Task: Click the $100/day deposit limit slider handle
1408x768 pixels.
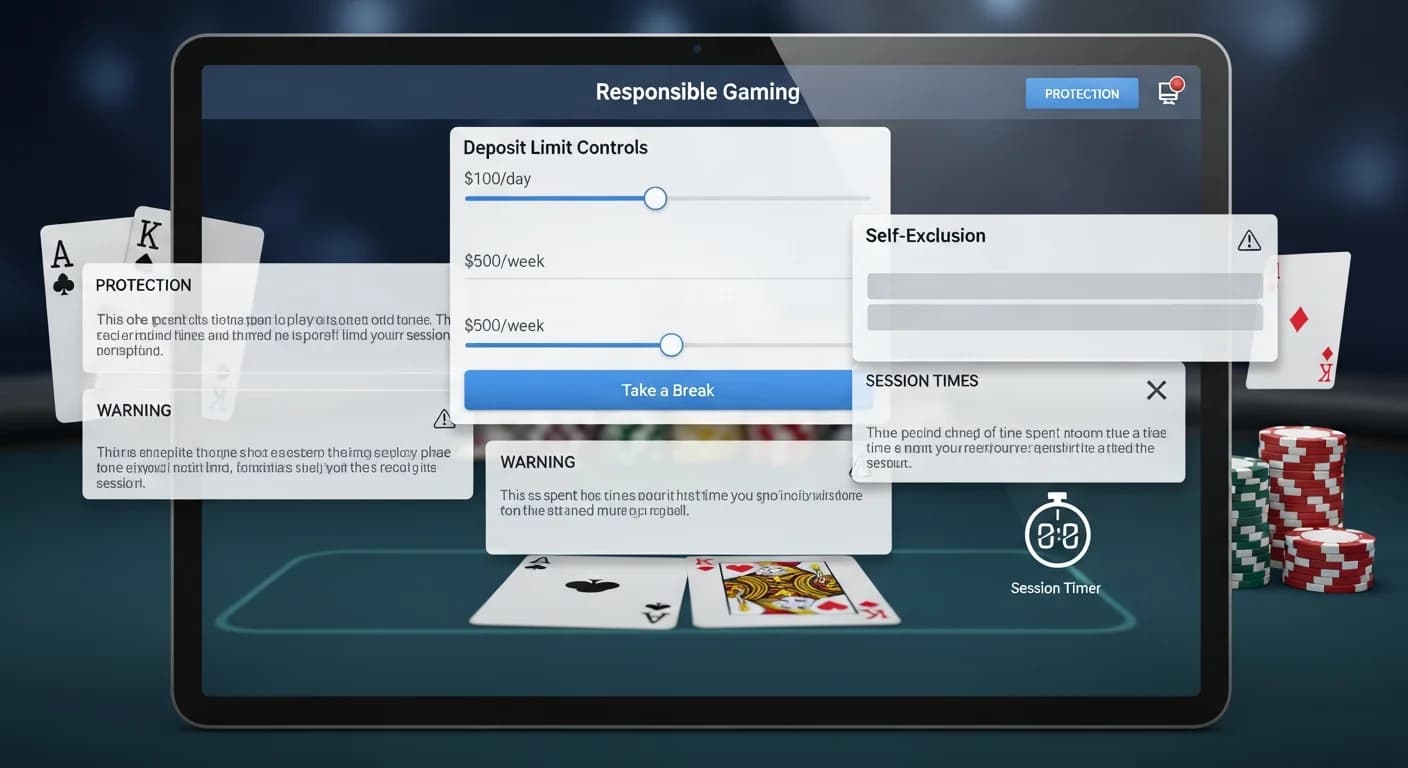Action: [x=655, y=198]
